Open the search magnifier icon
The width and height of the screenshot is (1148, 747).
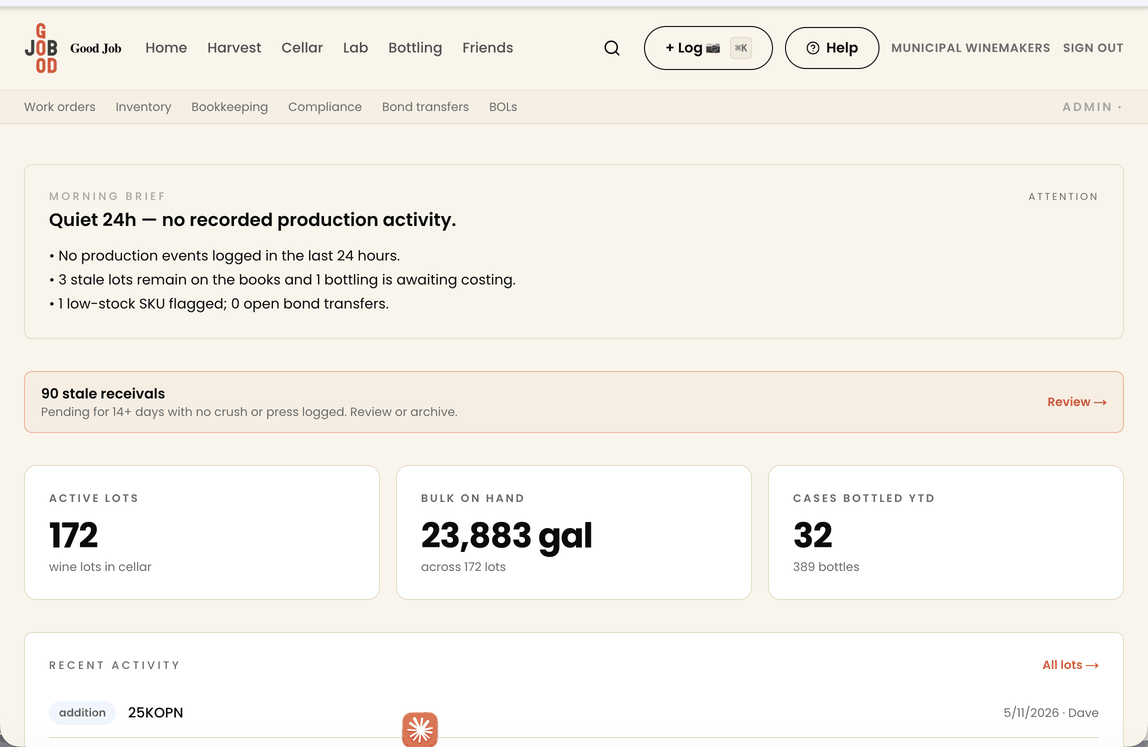(612, 48)
